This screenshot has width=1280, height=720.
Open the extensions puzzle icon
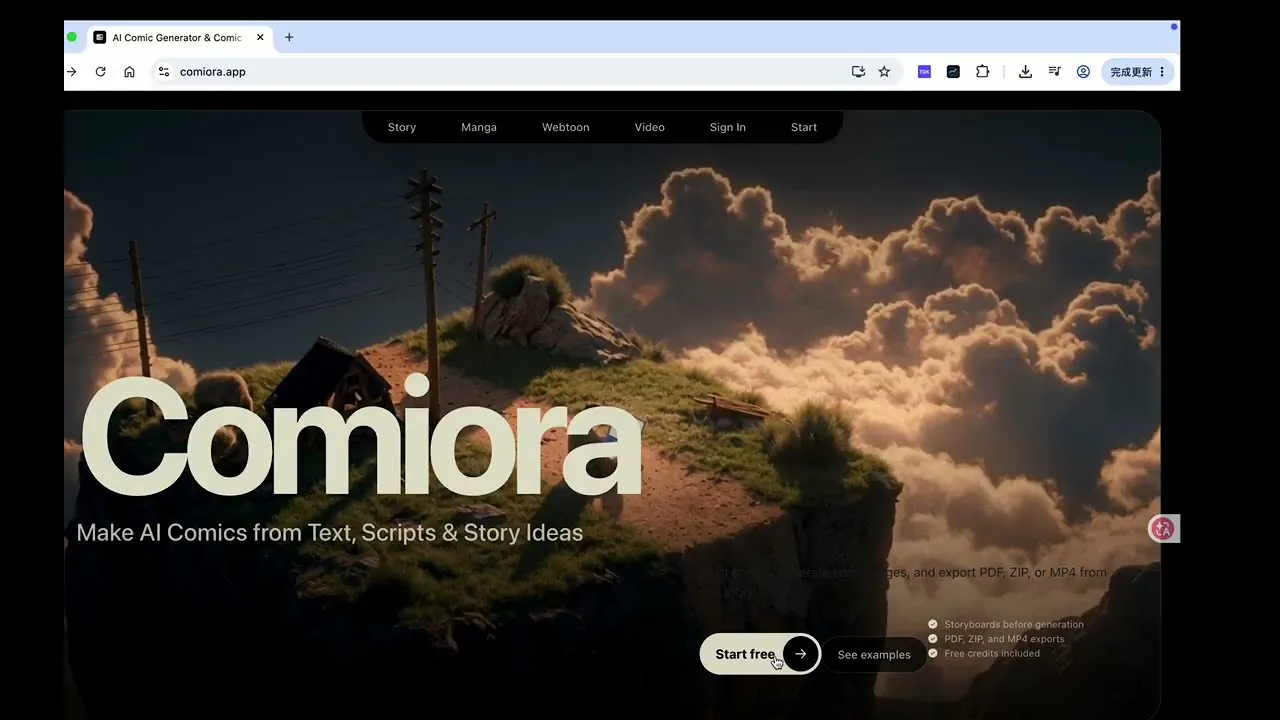(982, 72)
